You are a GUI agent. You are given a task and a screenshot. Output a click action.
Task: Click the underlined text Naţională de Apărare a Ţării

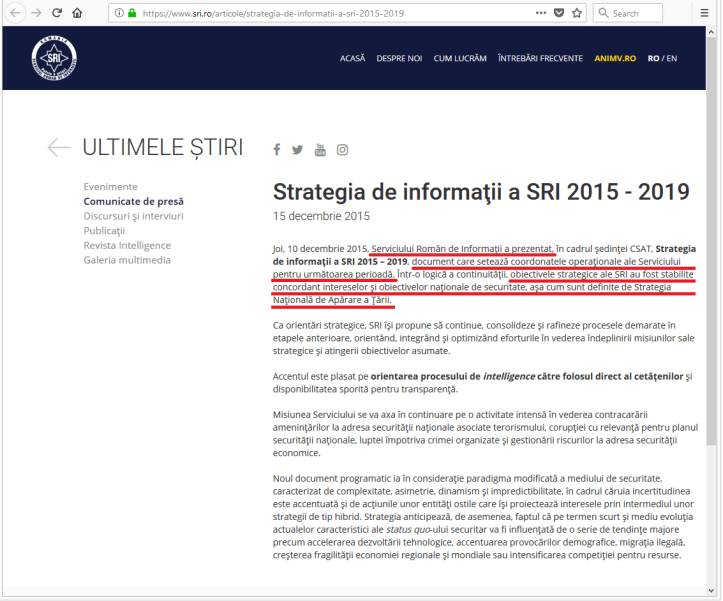[332, 300]
